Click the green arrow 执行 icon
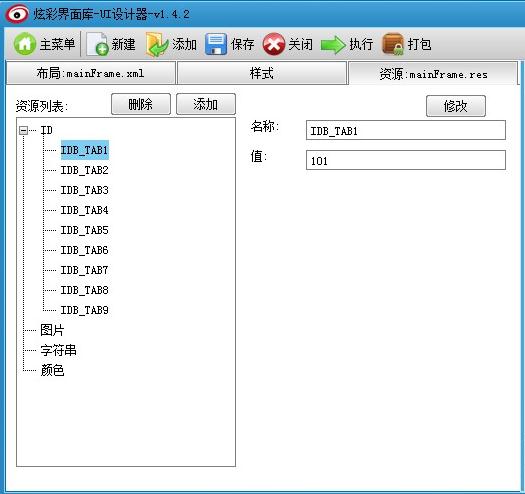The height and width of the screenshot is (494, 525). [333, 45]
